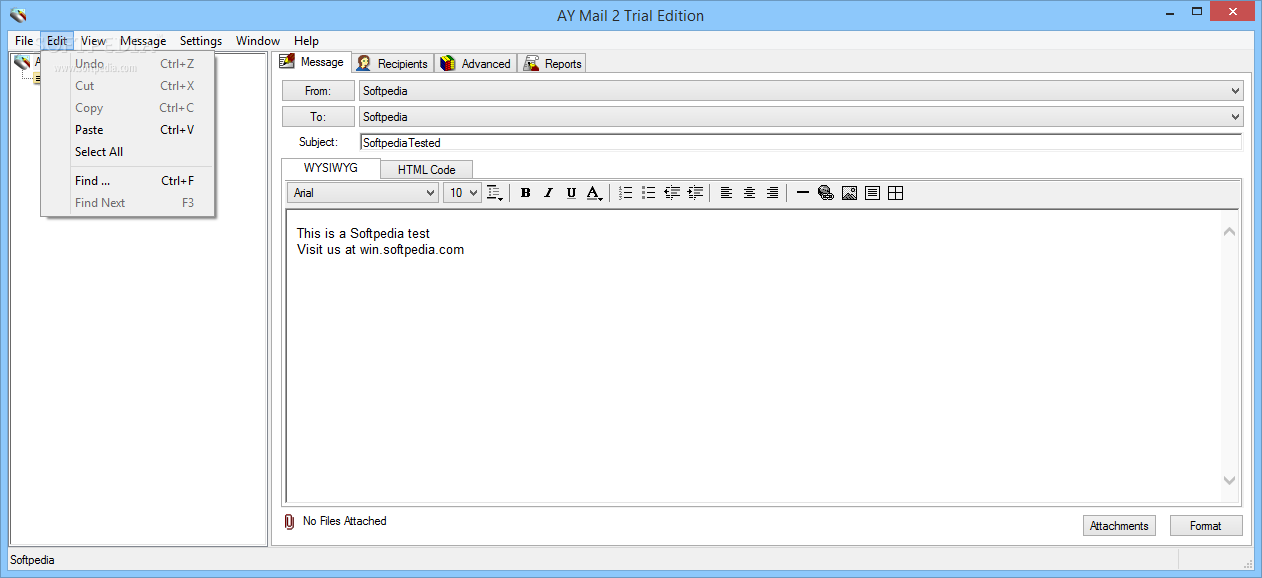Increase paragraph indent
The height and width of the screenshot is (578, 1262).
[695, 193]
